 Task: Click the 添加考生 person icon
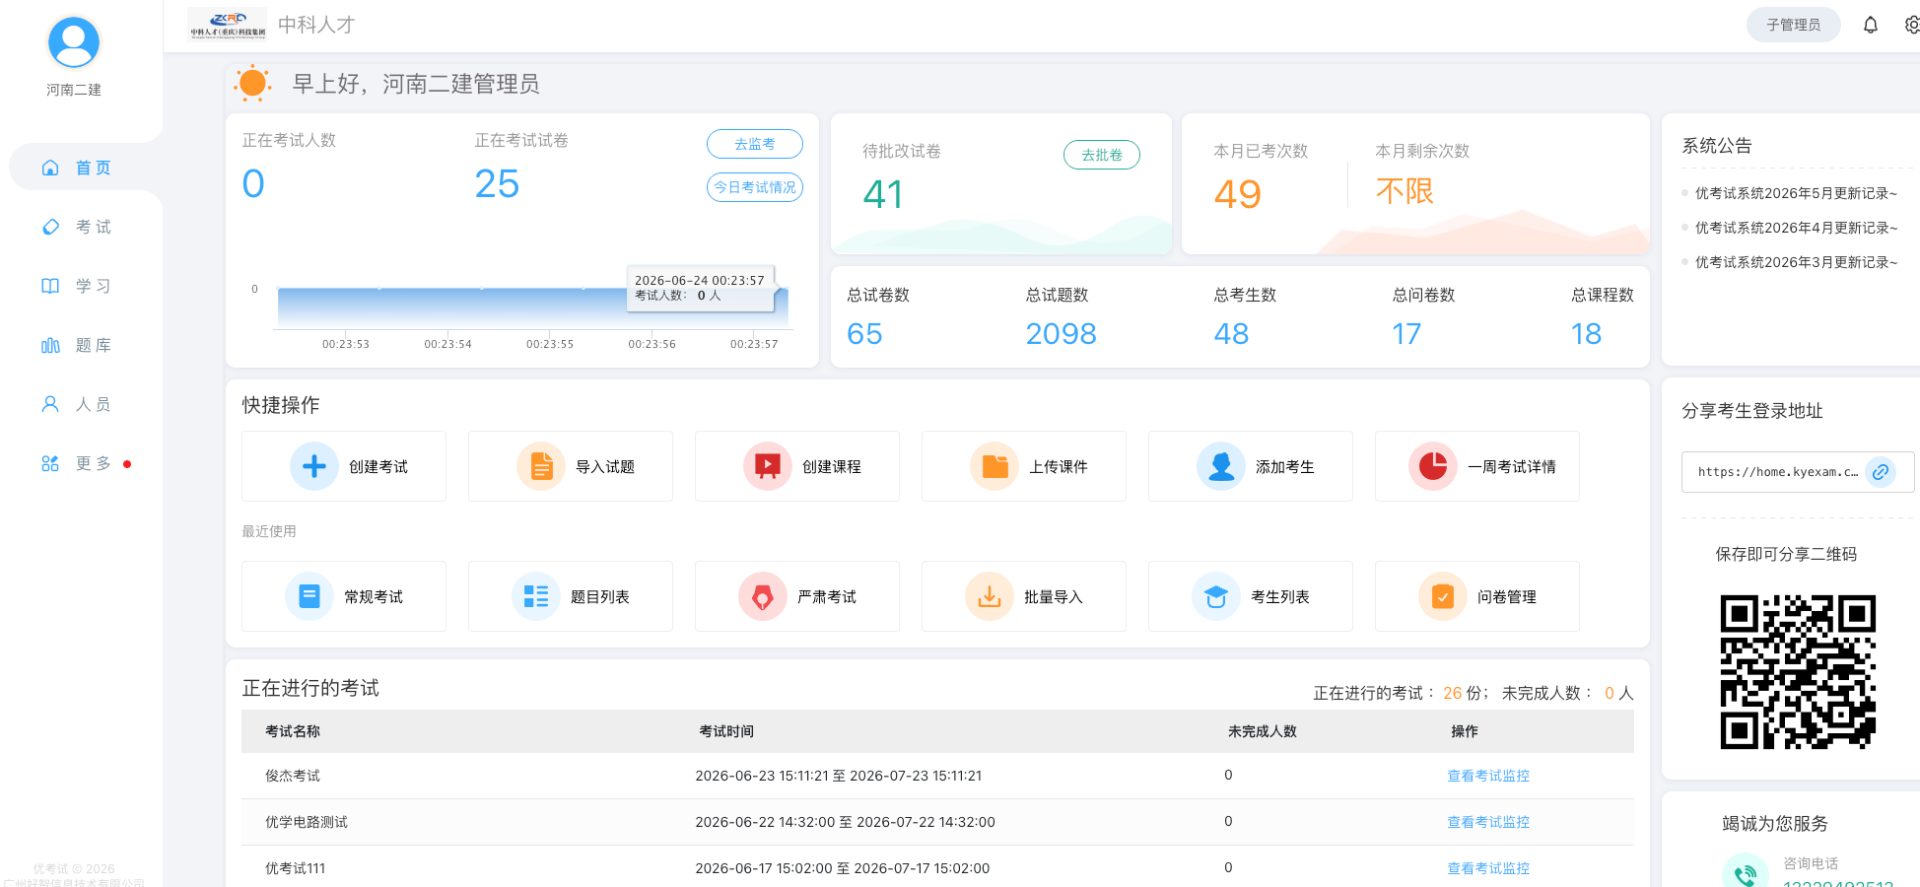click(1221, 466)
